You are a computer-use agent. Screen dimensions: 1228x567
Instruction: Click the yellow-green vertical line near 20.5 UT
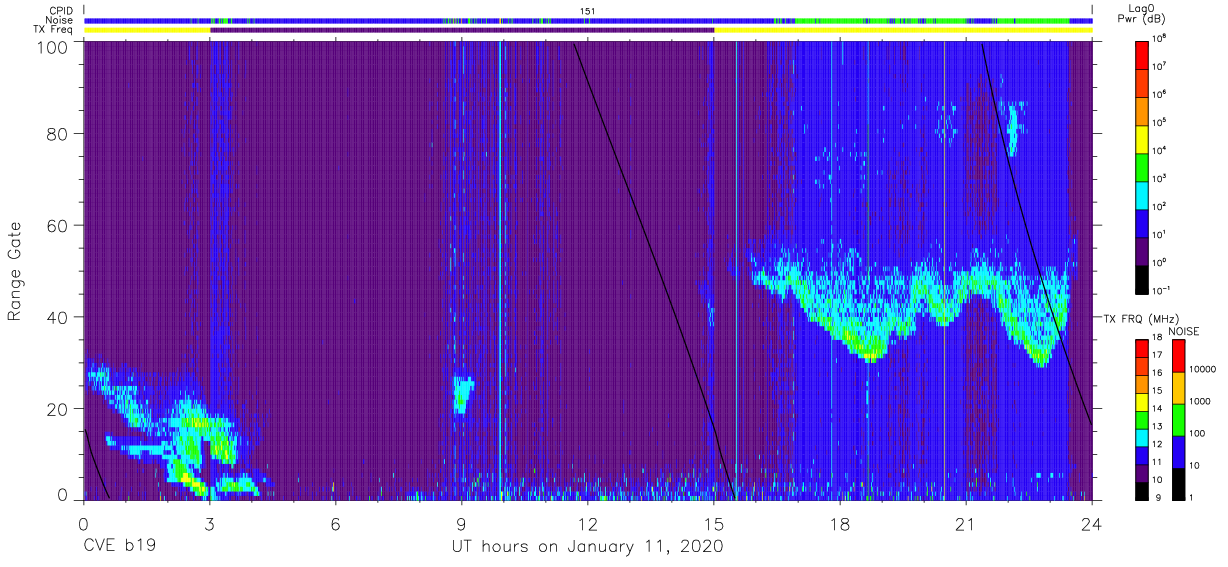(944, 270)
